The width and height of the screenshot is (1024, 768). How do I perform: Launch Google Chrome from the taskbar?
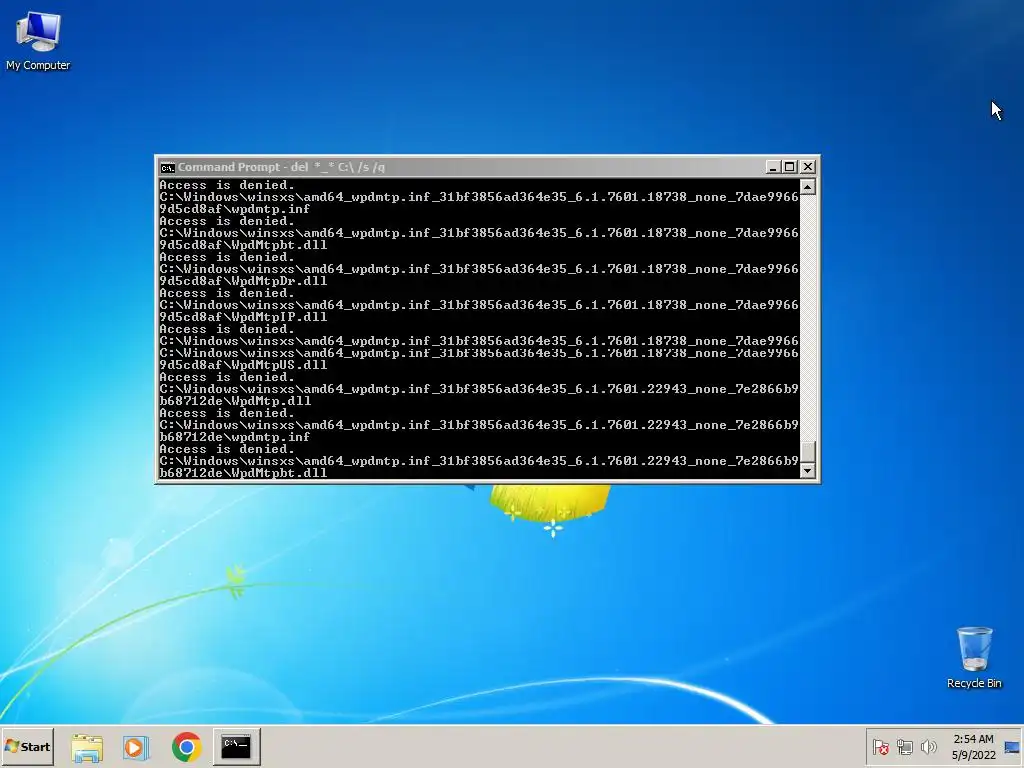186,746
